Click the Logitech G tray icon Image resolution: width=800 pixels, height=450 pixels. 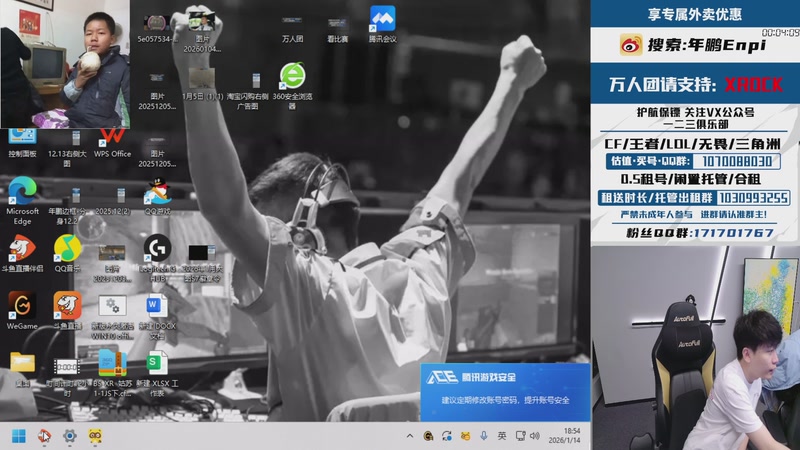coord(428,436)
